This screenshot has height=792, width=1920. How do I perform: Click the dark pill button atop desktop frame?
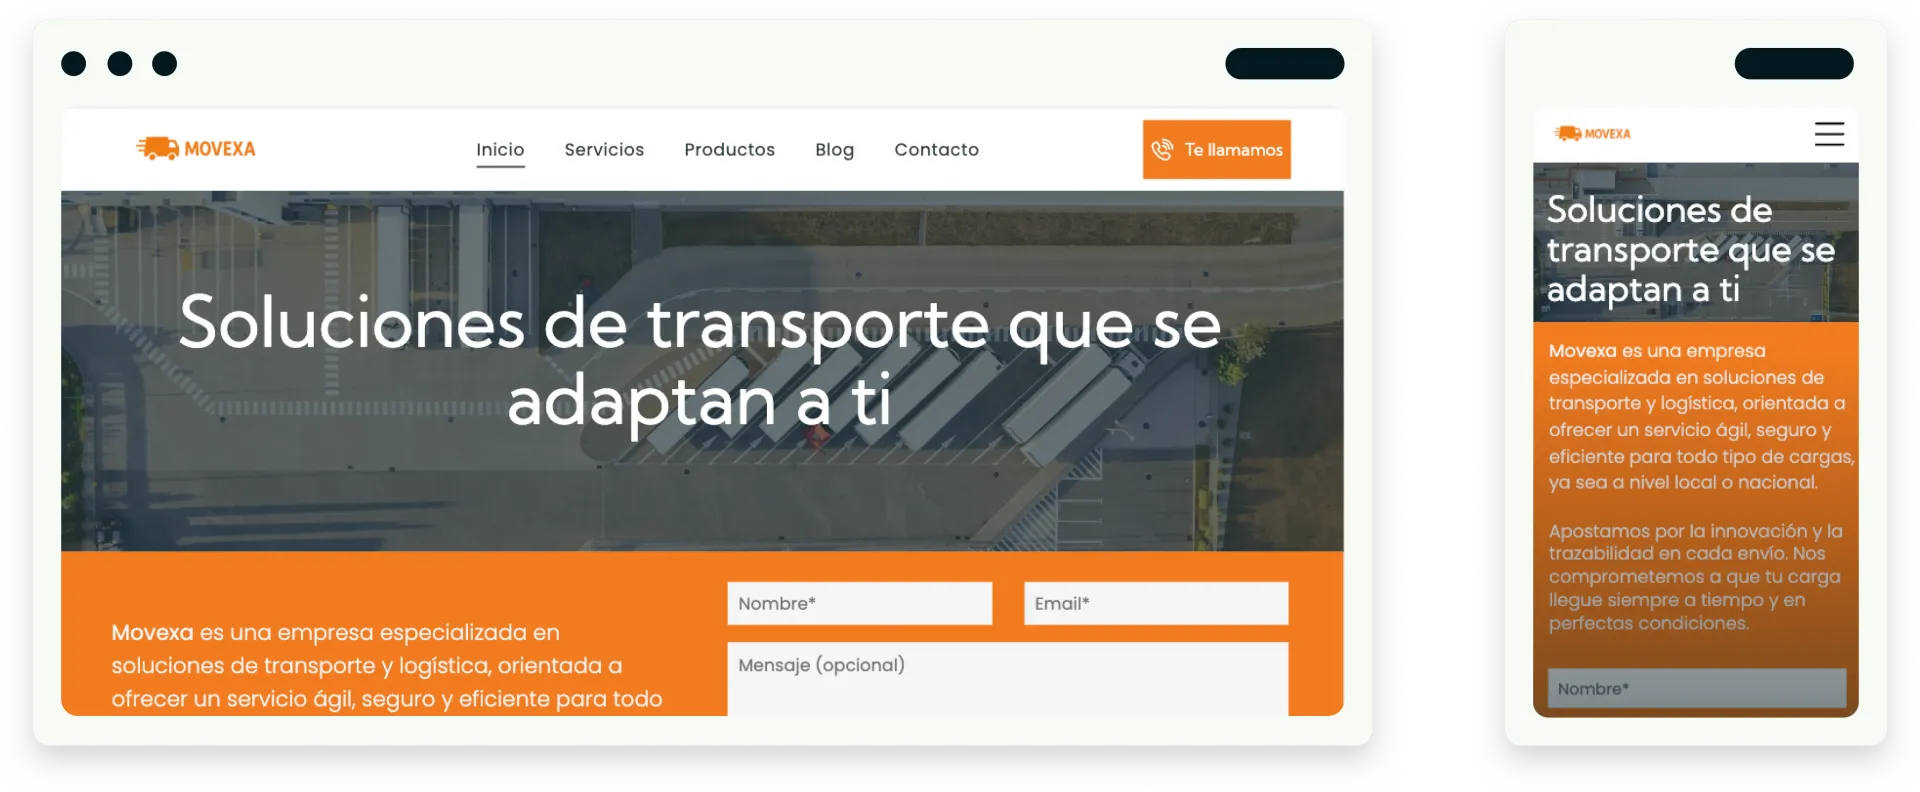(1285, 63)
